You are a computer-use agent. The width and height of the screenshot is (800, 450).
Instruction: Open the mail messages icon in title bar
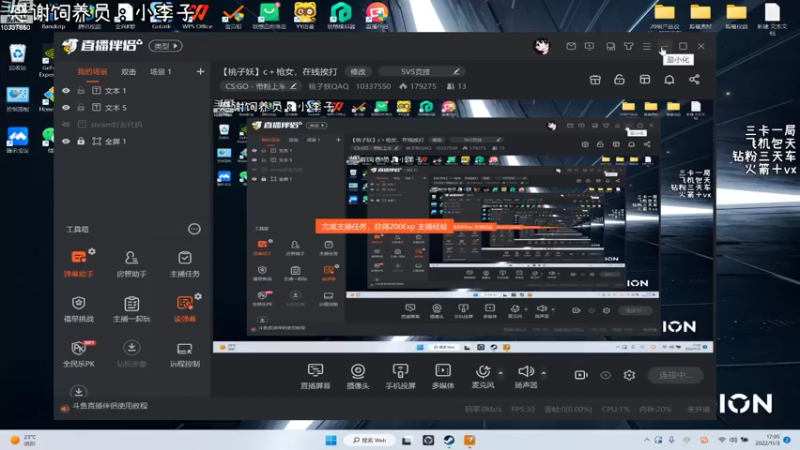coord(571,46)
